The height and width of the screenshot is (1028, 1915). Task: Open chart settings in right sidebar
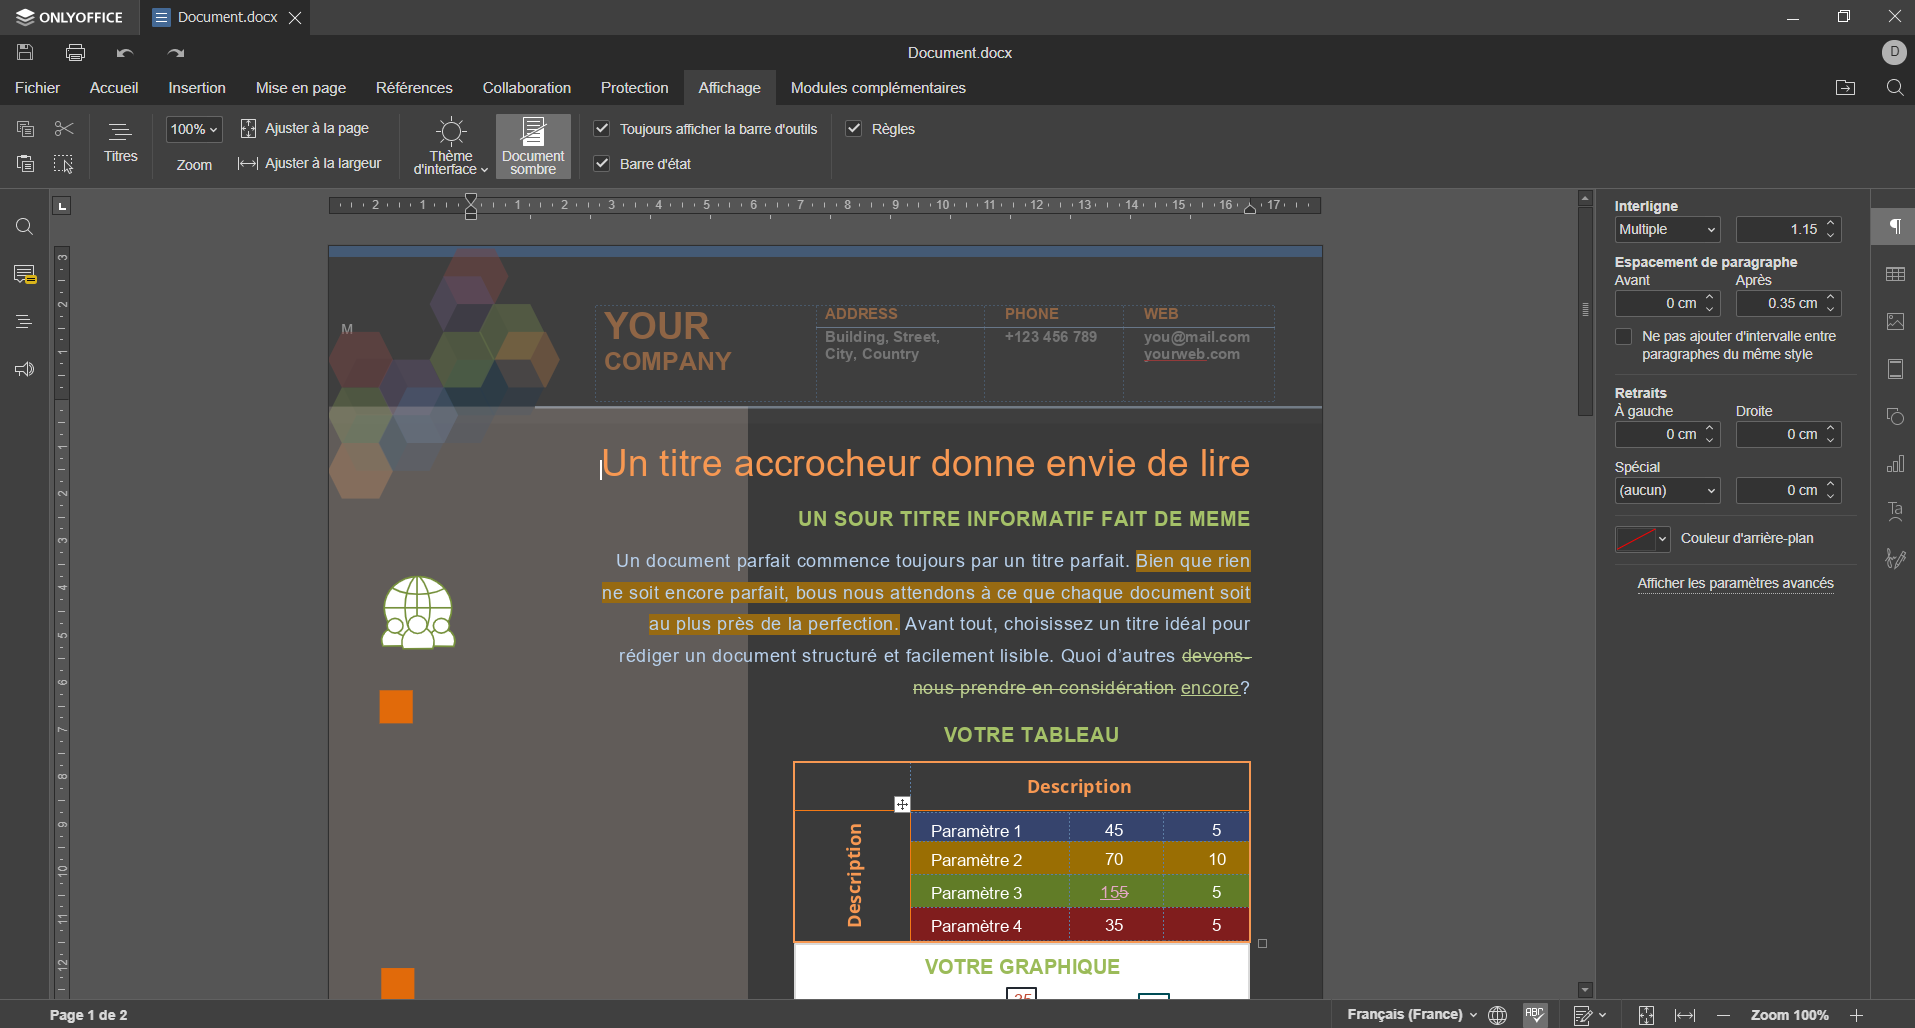click(x=1895, y=464)
